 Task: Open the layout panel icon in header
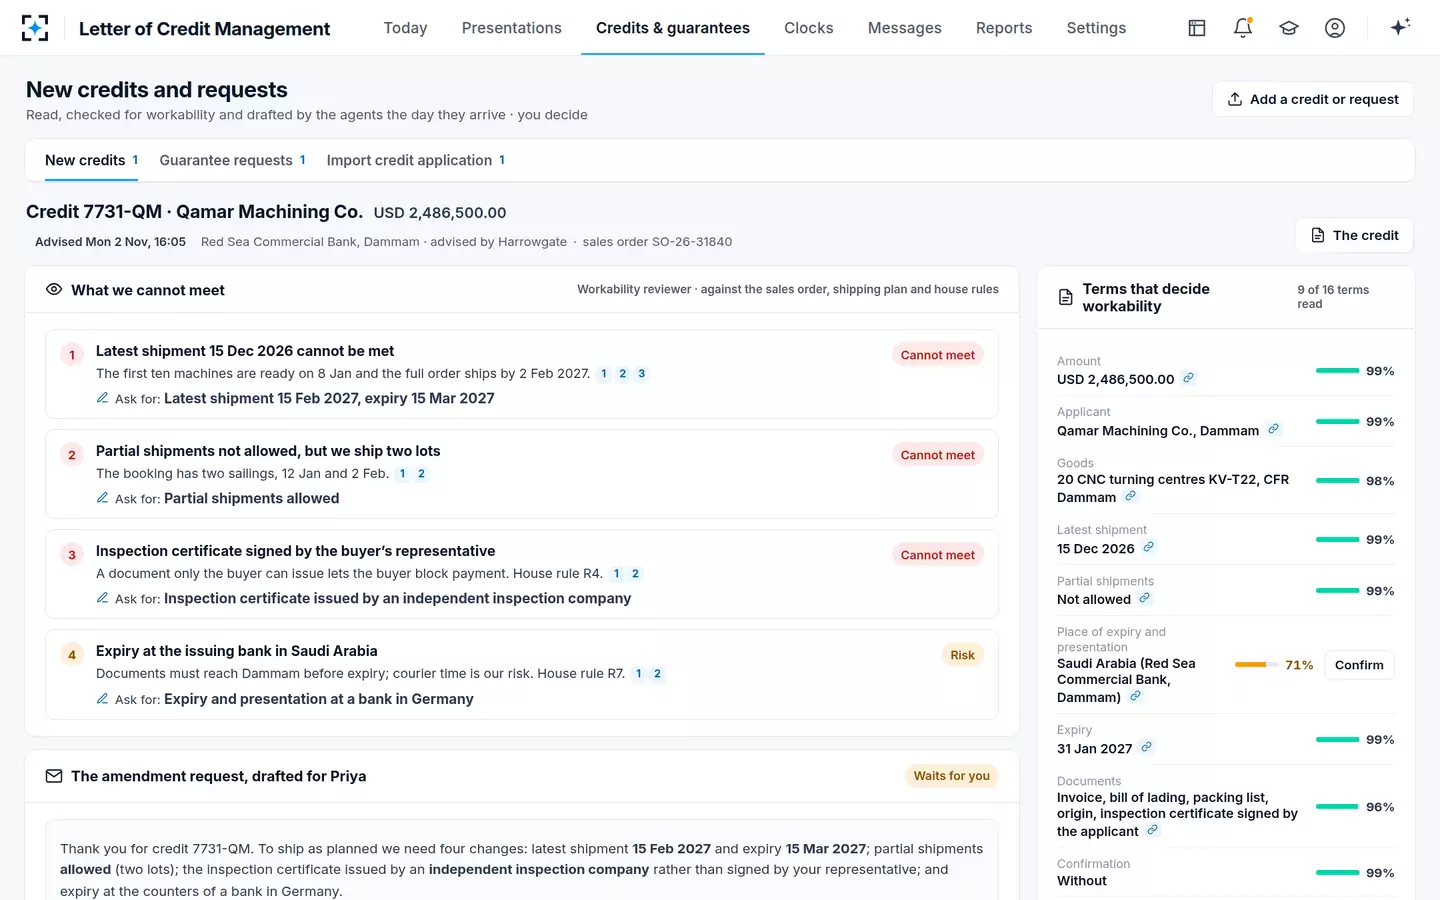[x=1197, y=28]
